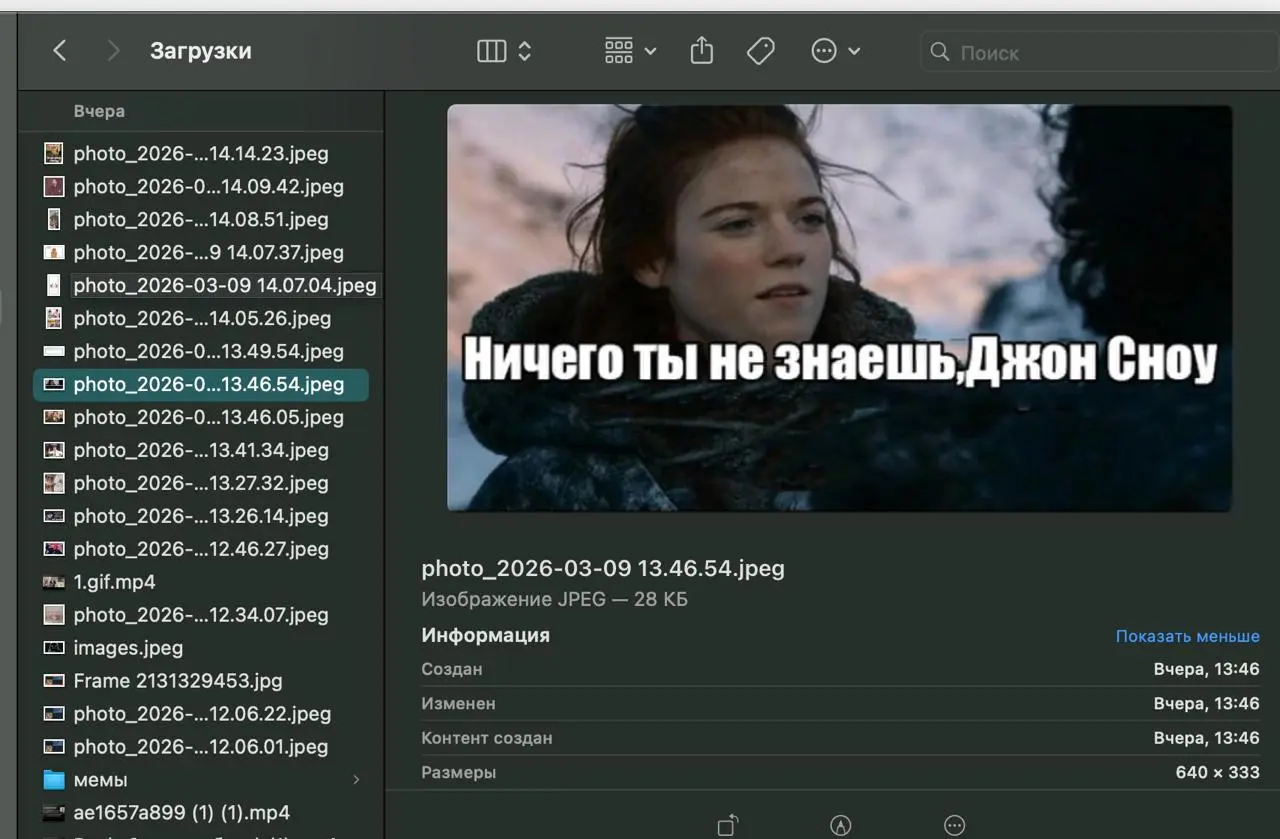The height and width of the screenshot is (839, 1280).
Task: Open the More quick actions icon
Action: [955, 825]
